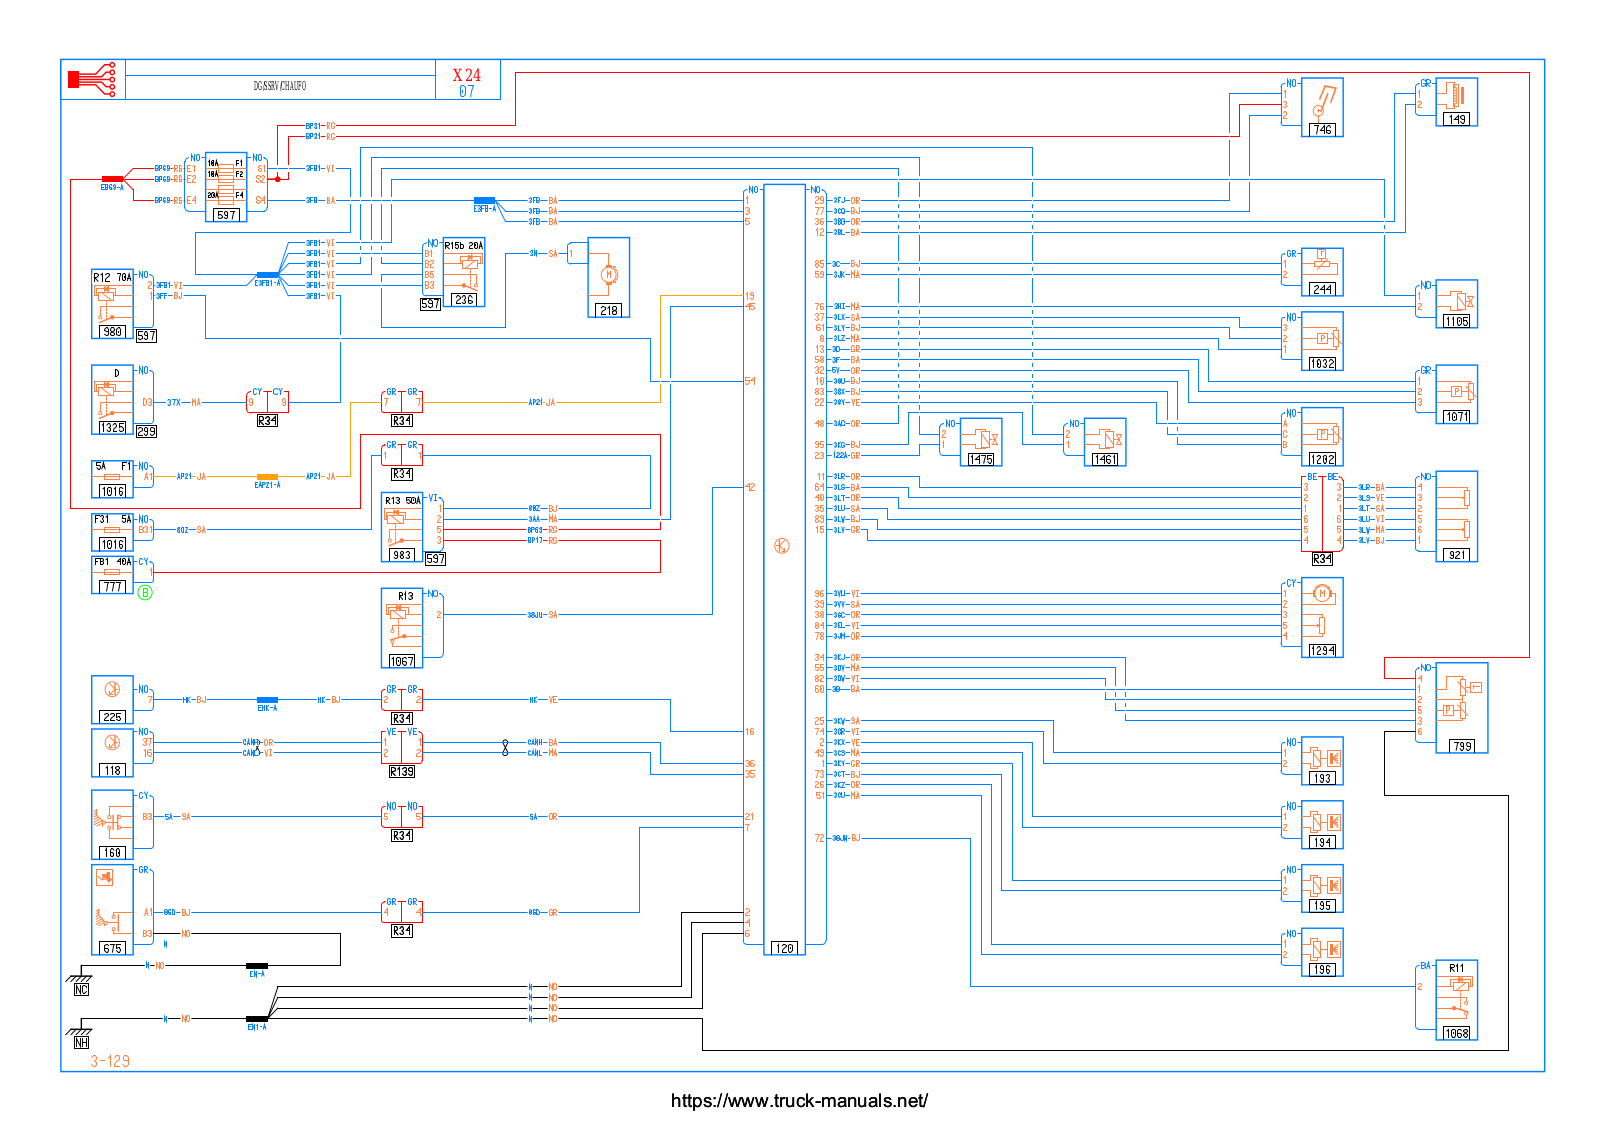
Task: Click the switch component labeled 1325
Action: tap(112, 400)
